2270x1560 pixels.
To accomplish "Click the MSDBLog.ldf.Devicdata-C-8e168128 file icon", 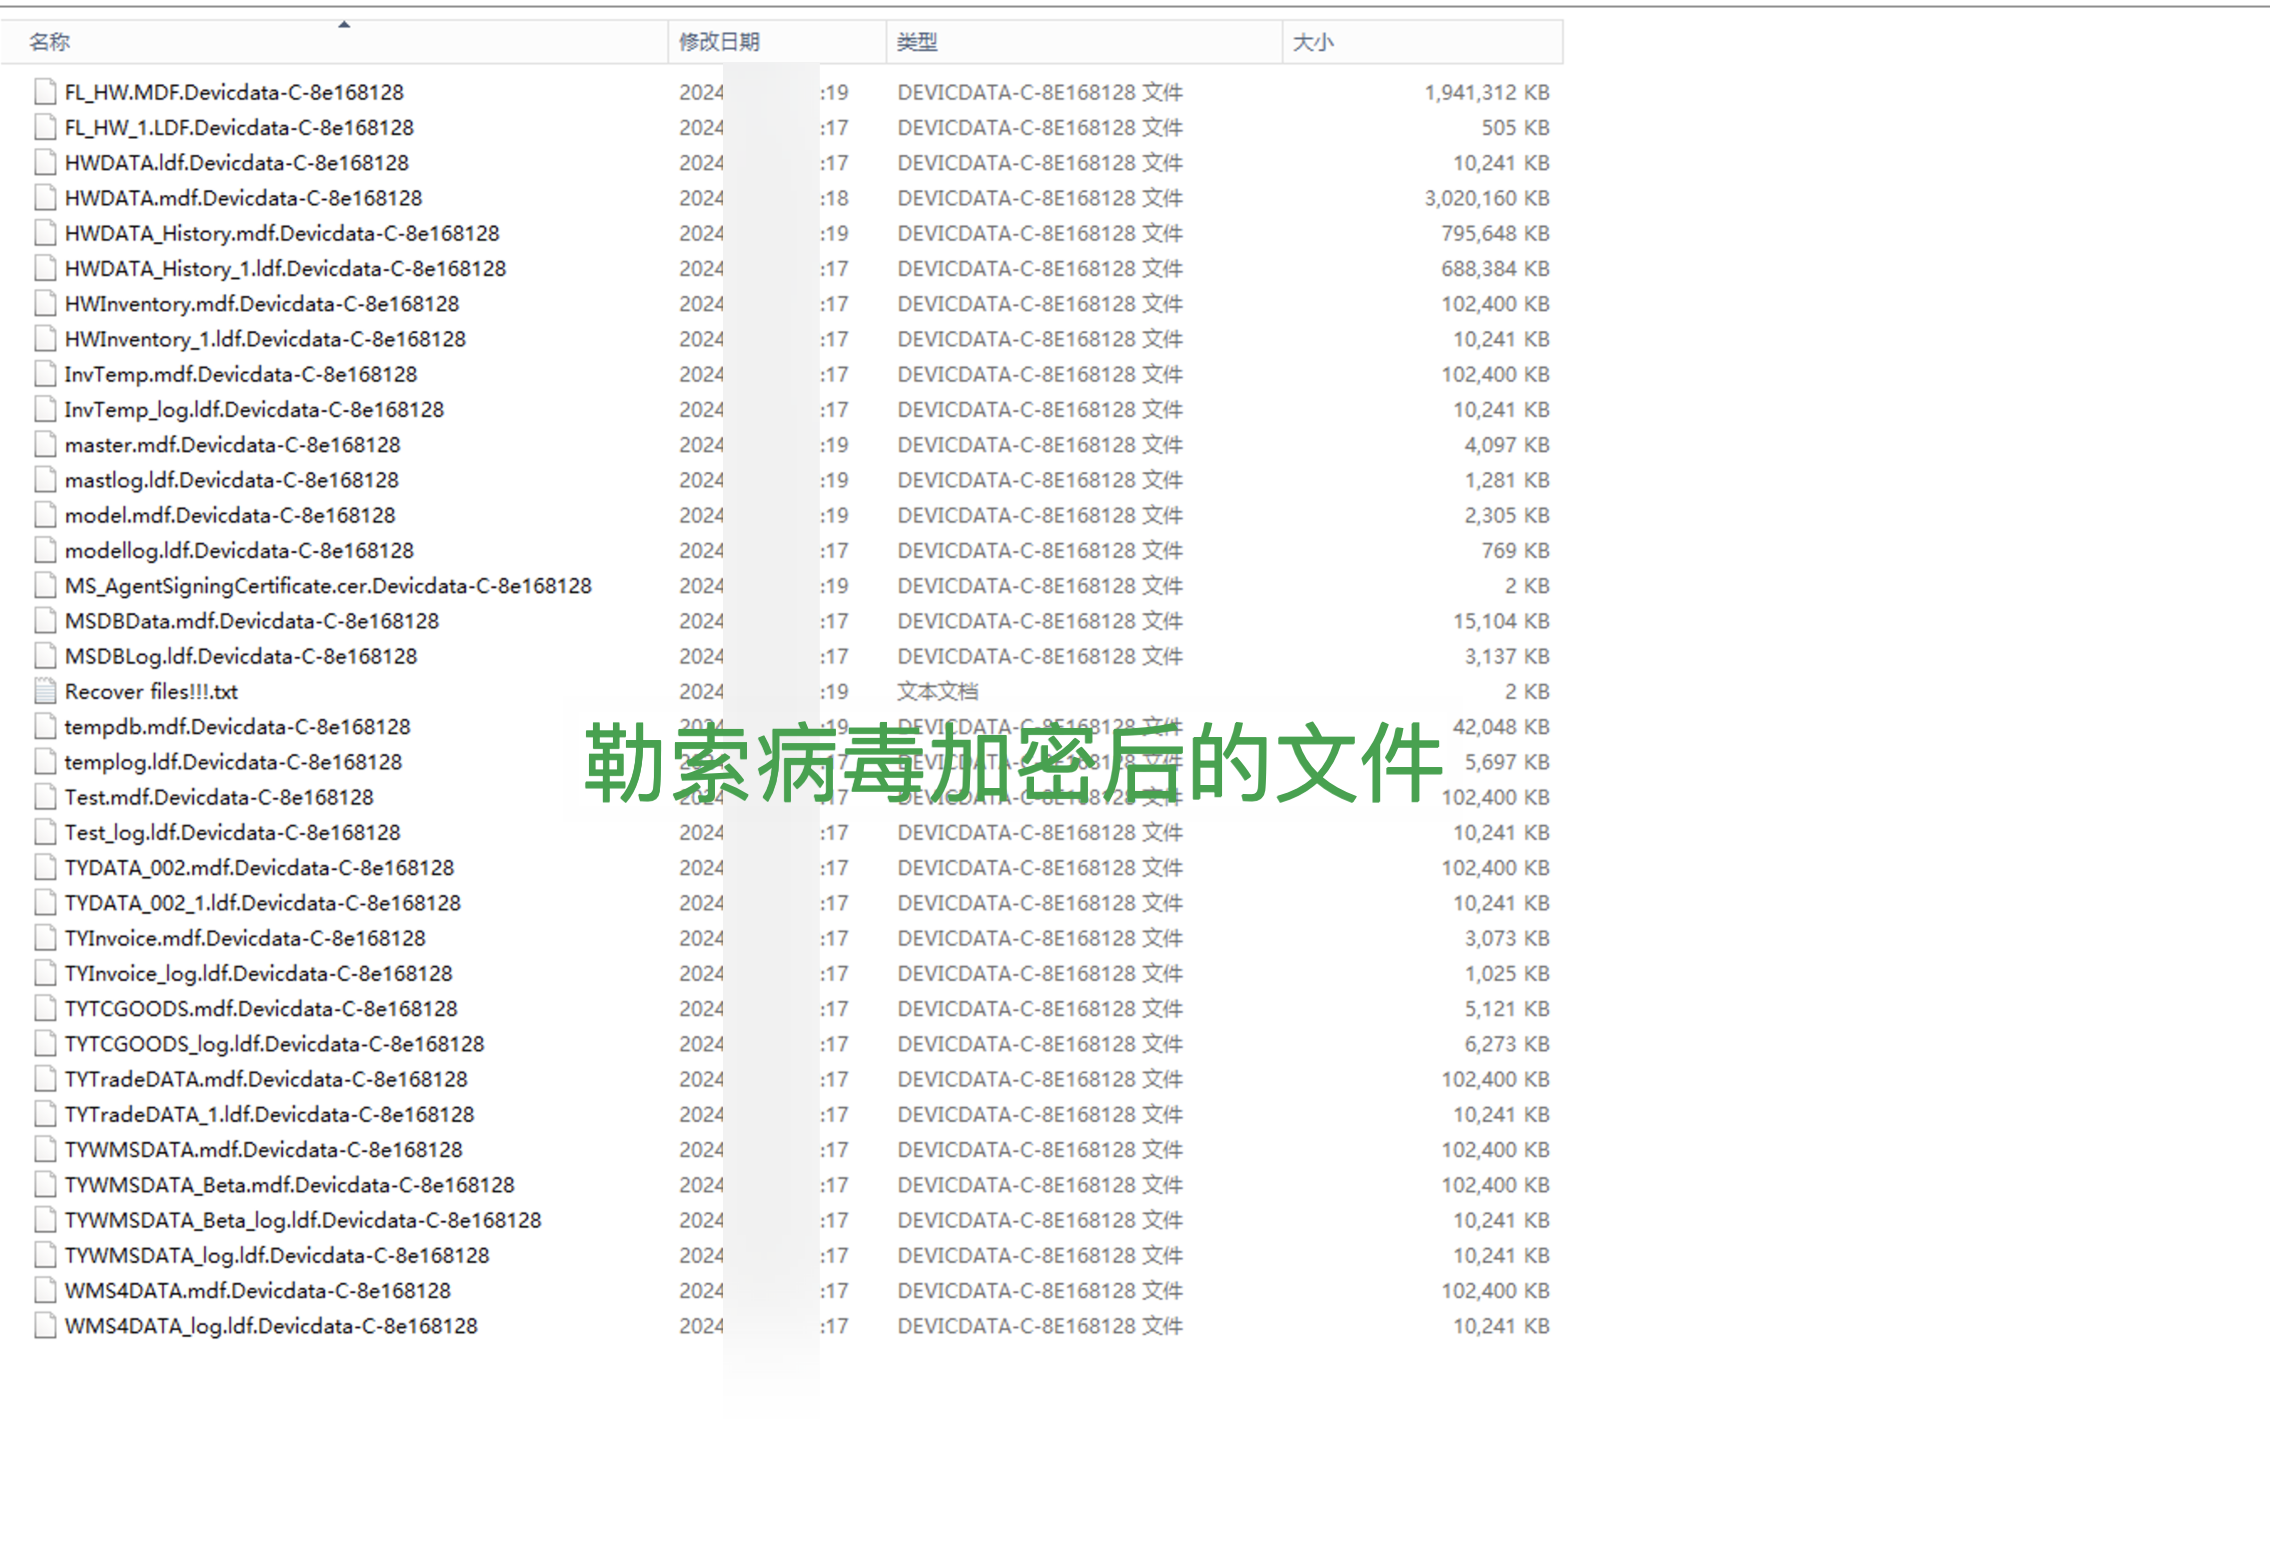I will 45,656.
